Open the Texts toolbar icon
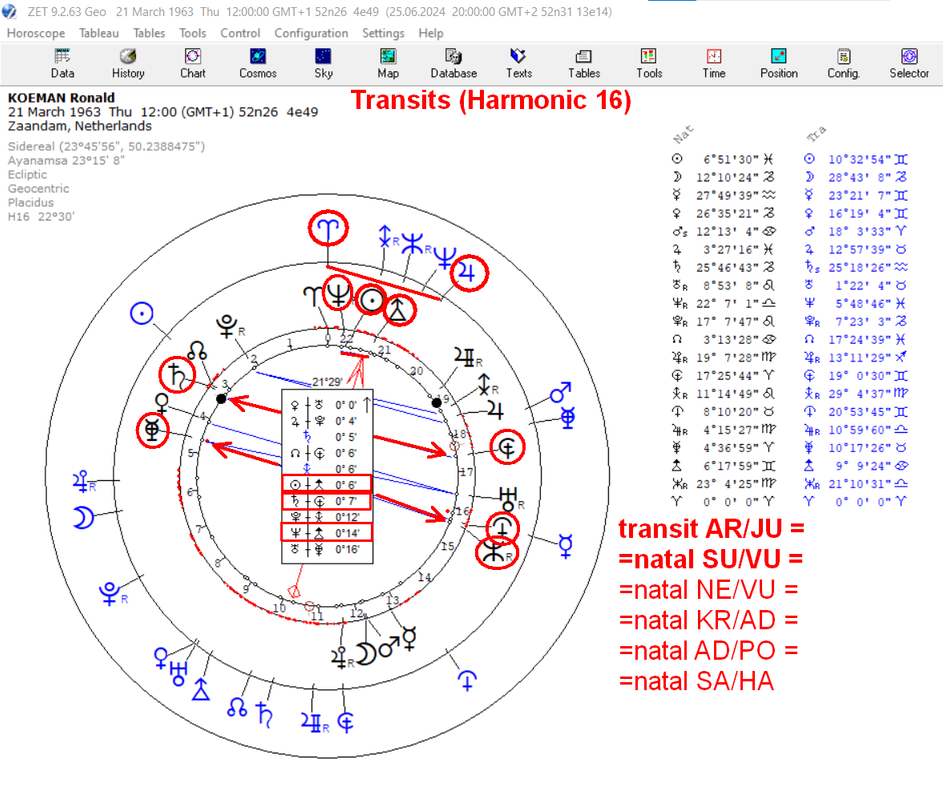 518,64
